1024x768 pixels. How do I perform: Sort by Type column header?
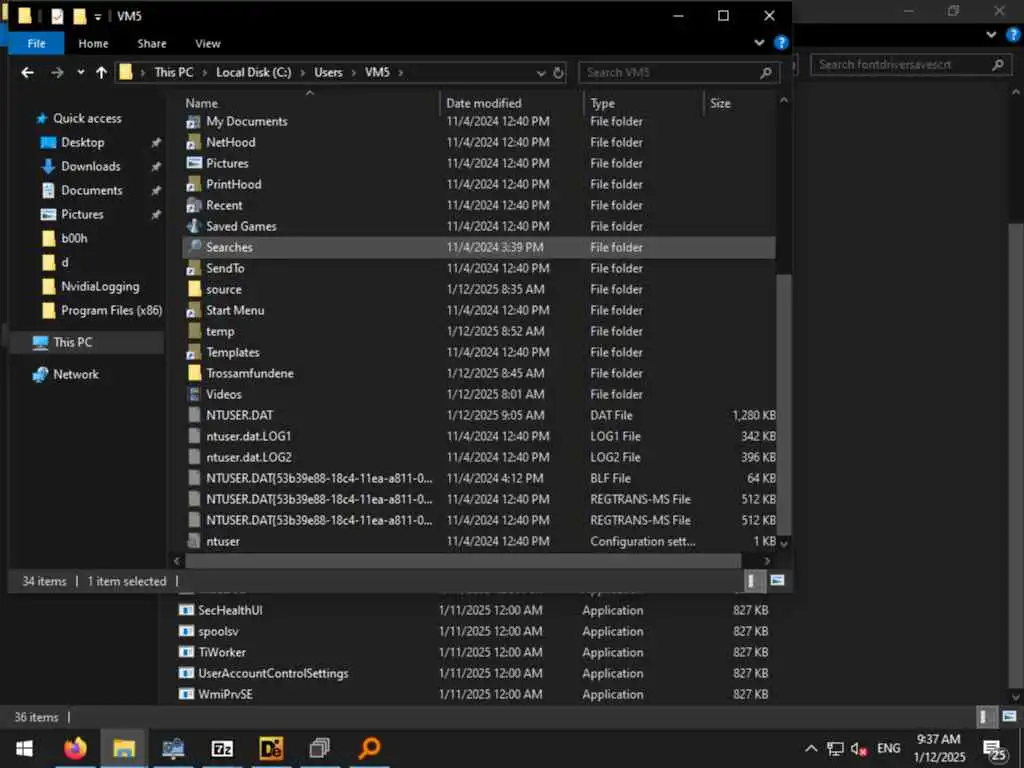click(602, 103)
